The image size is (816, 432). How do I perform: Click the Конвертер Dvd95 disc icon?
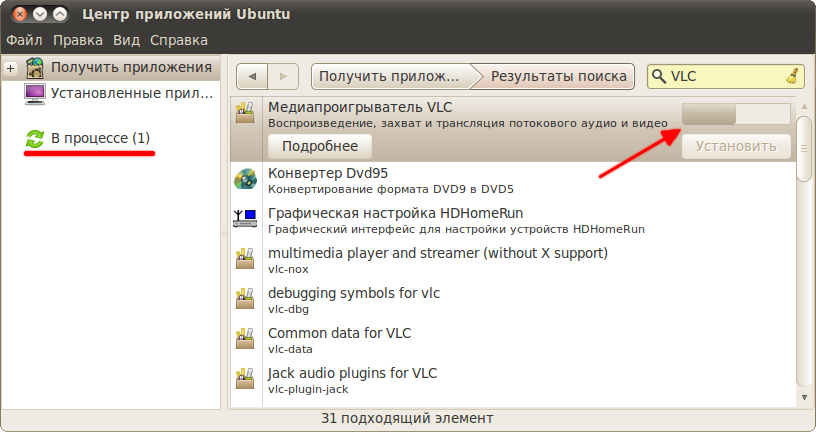tap(245, 179)
